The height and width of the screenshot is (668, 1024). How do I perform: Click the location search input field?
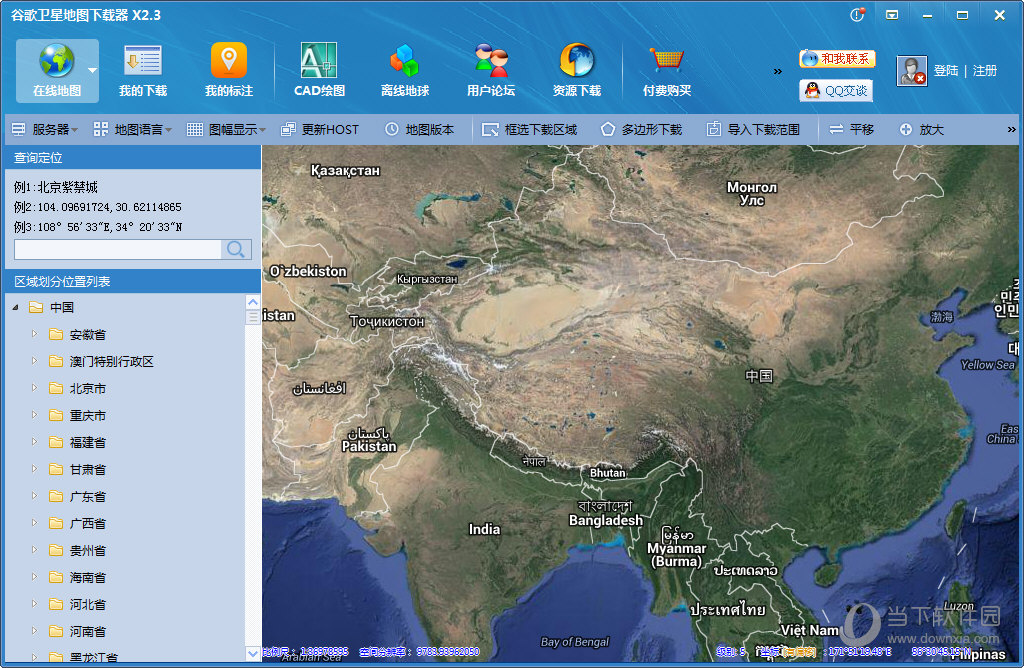click(118, 249)
